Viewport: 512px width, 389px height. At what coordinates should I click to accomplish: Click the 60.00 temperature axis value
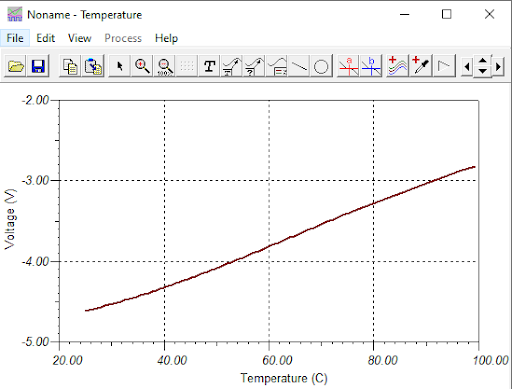click(277, 360)
